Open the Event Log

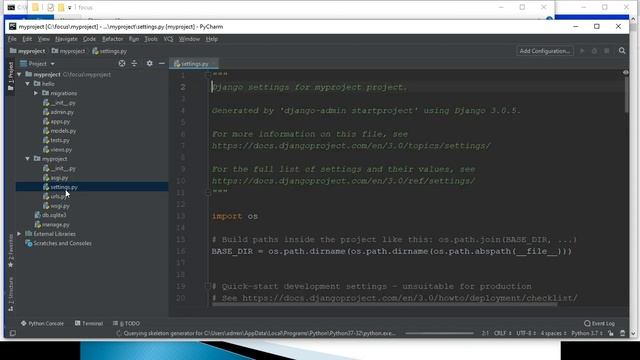[x=599, y=323]
